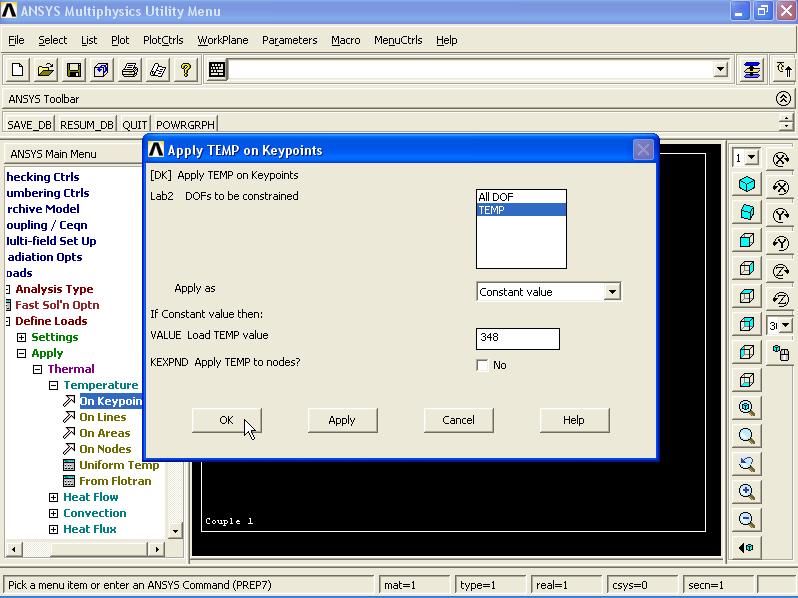Click Cancel in Apply TEMP dialog
Screen dimensions: 798x598
pyautogui.click(x=458, y=420)
